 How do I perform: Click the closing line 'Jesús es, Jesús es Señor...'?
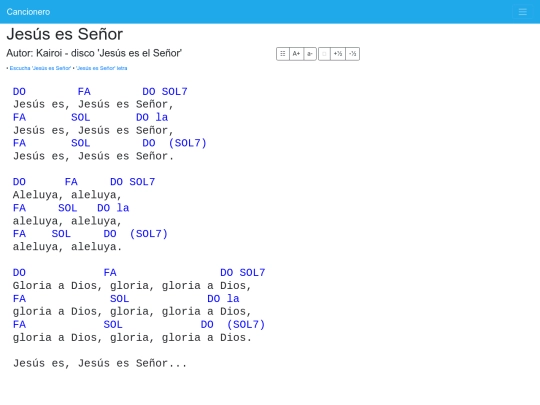[100, 363]
